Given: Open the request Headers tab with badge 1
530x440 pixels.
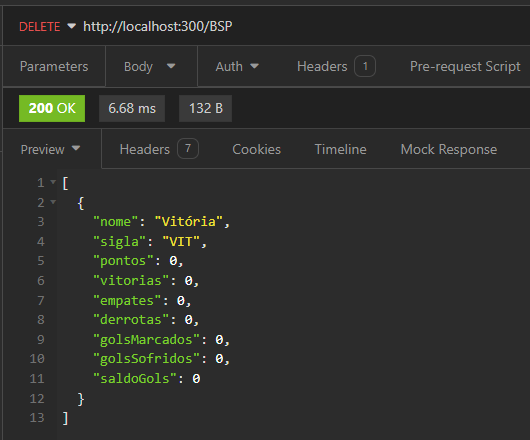Looking at the screenshot, I should [336, 66].
